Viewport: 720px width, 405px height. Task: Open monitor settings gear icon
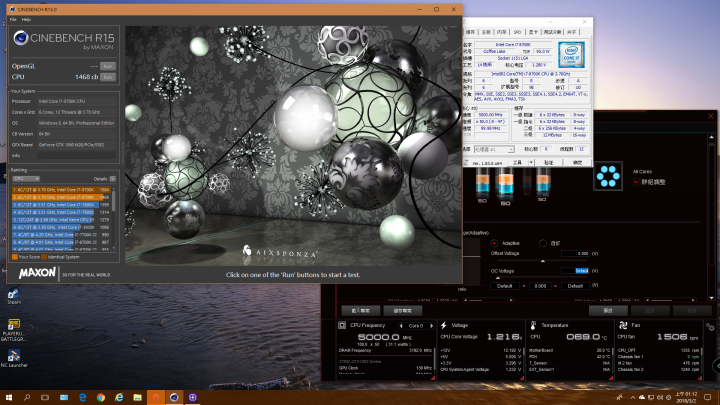pyautogui.click(x=710, y=327)
